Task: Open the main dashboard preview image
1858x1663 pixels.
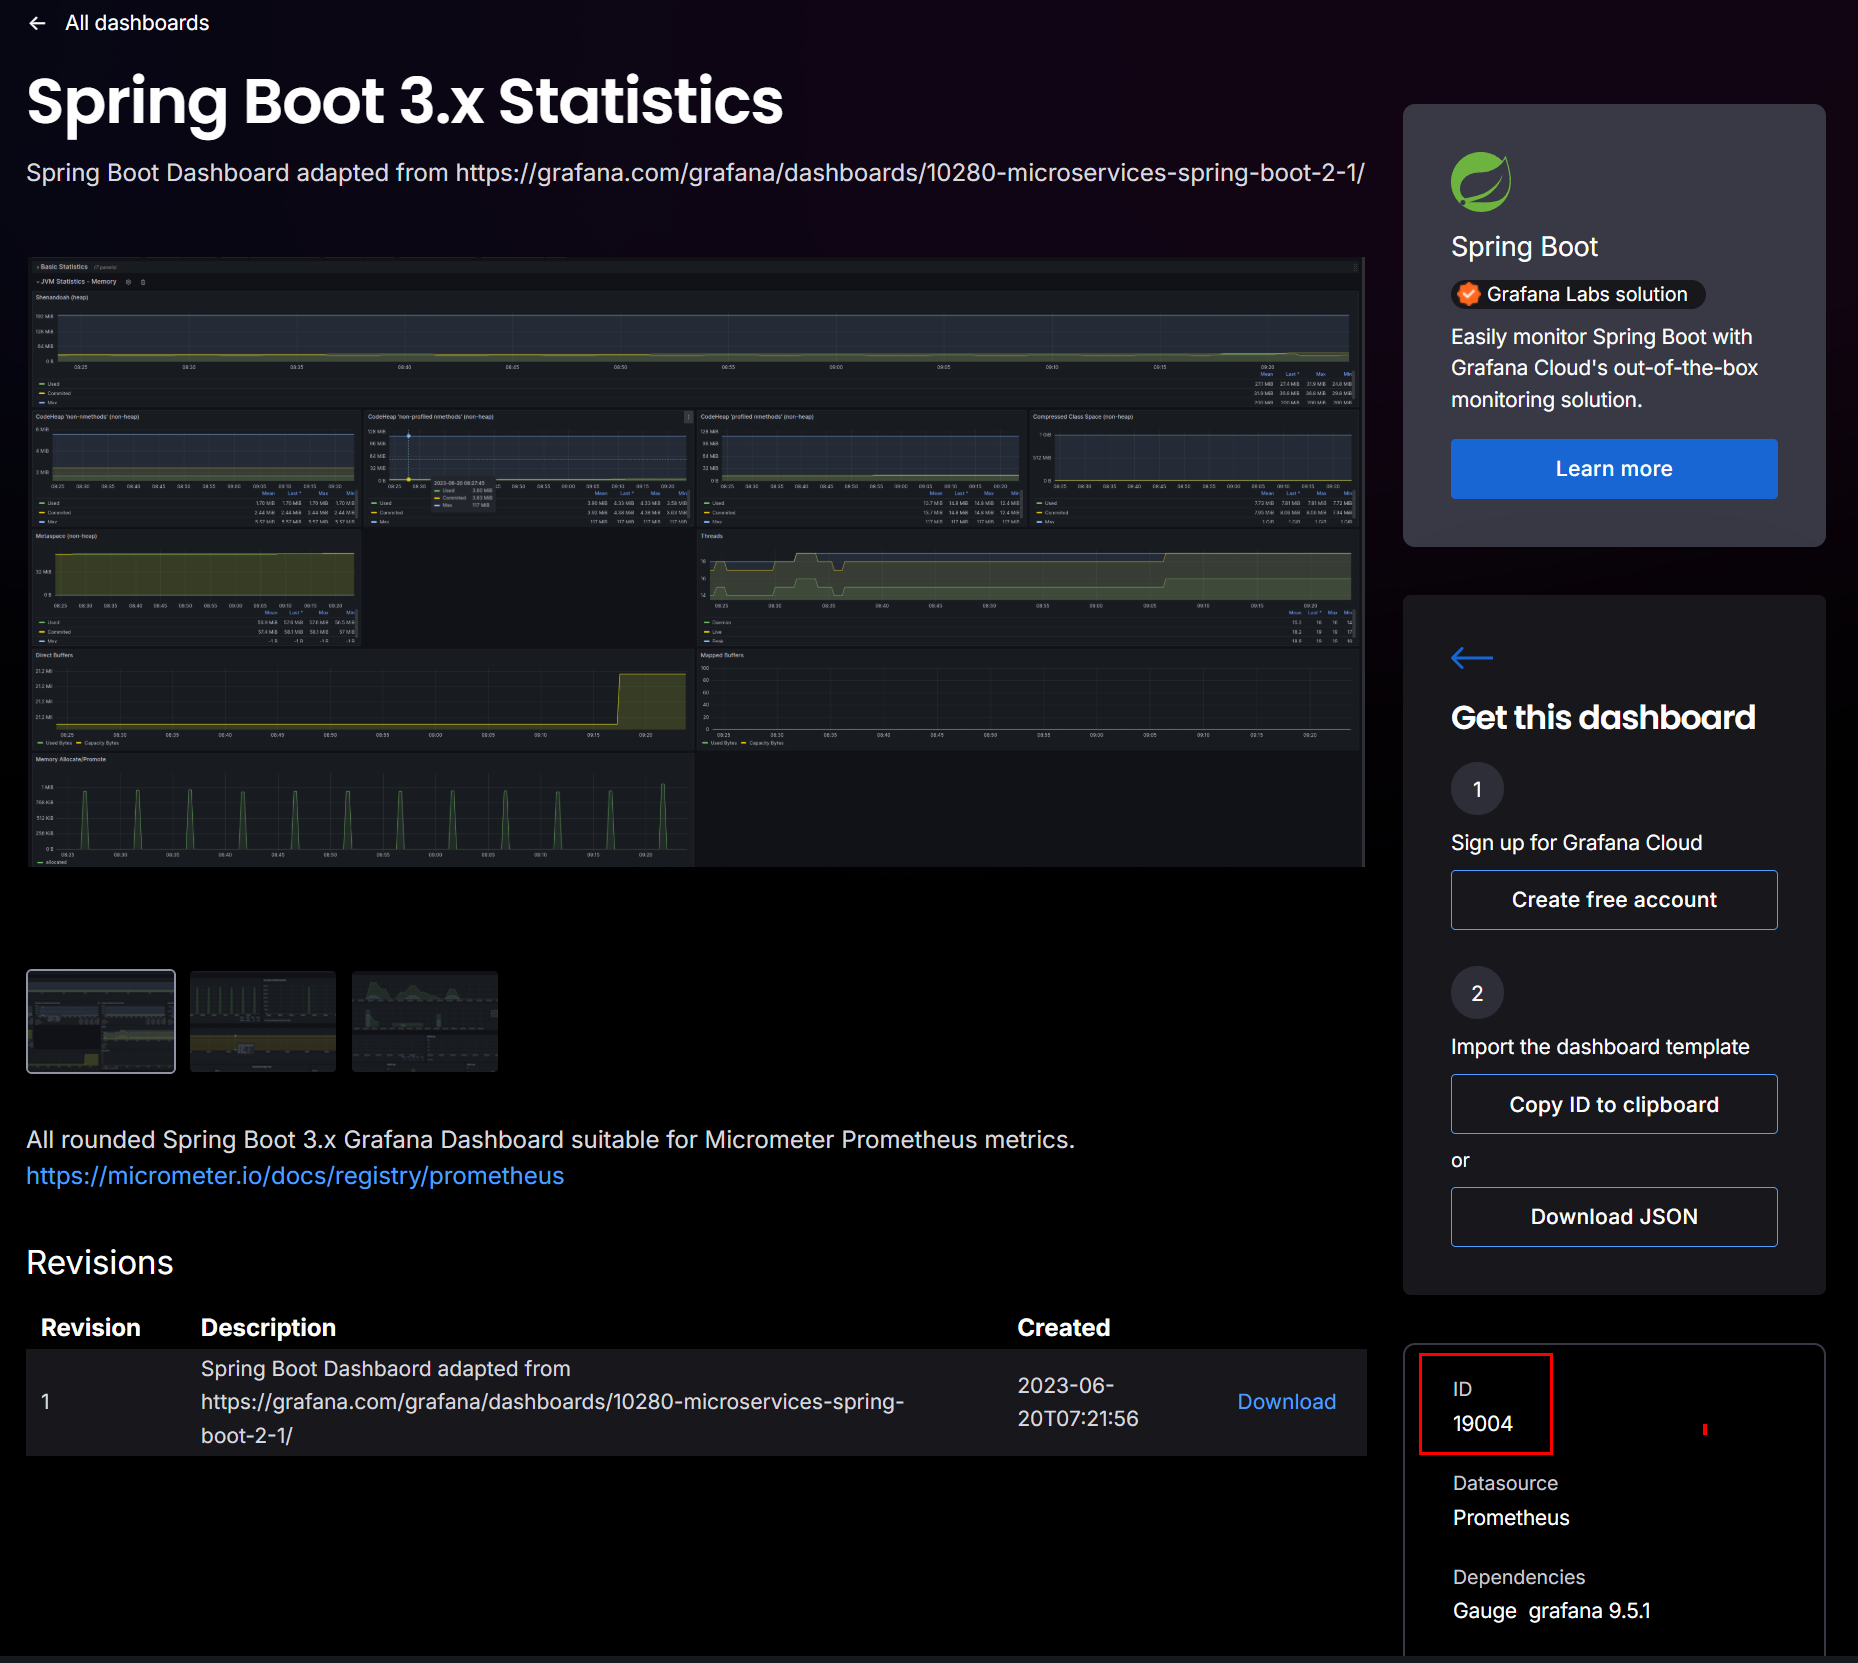Action: (x=696, y=562)
